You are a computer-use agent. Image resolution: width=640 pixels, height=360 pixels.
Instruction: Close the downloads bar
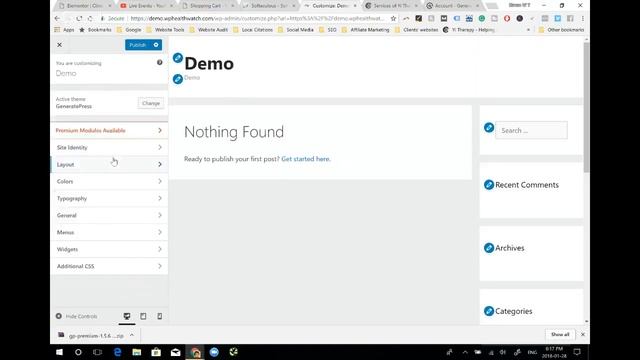click(583, 335)
